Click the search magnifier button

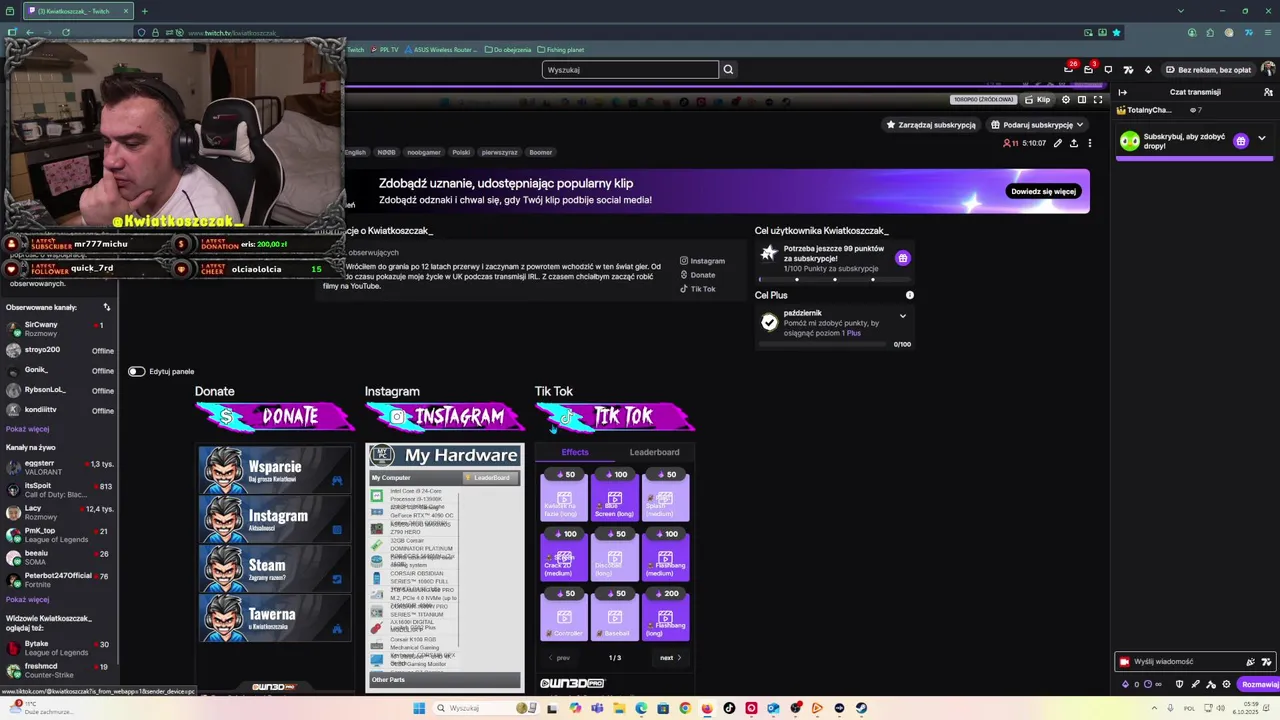tap(728, 69)
